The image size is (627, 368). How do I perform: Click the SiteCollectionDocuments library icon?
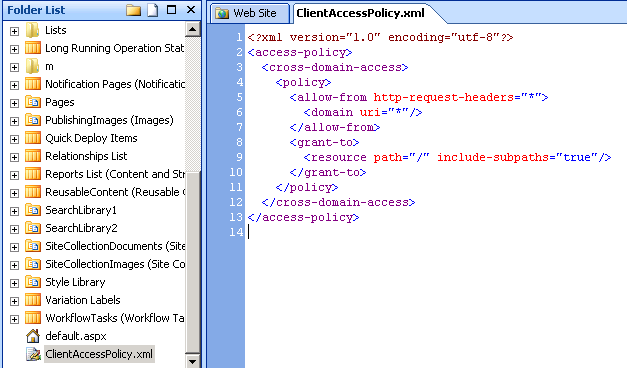(x=32, y=246)
